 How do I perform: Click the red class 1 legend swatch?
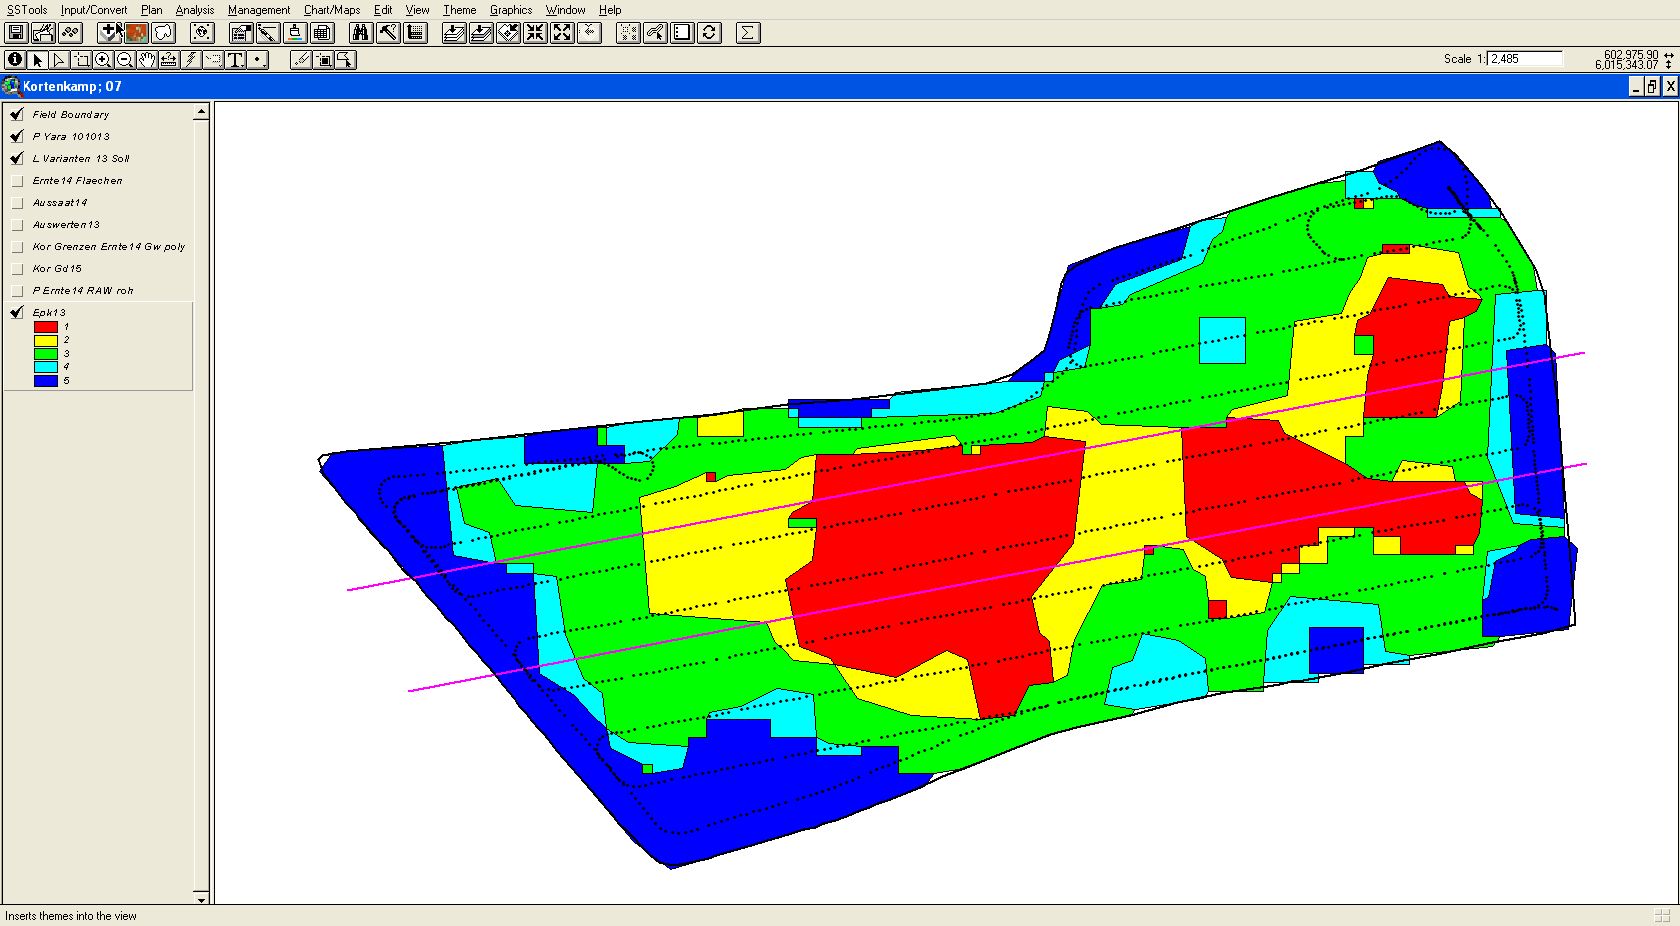pos(45,327)
